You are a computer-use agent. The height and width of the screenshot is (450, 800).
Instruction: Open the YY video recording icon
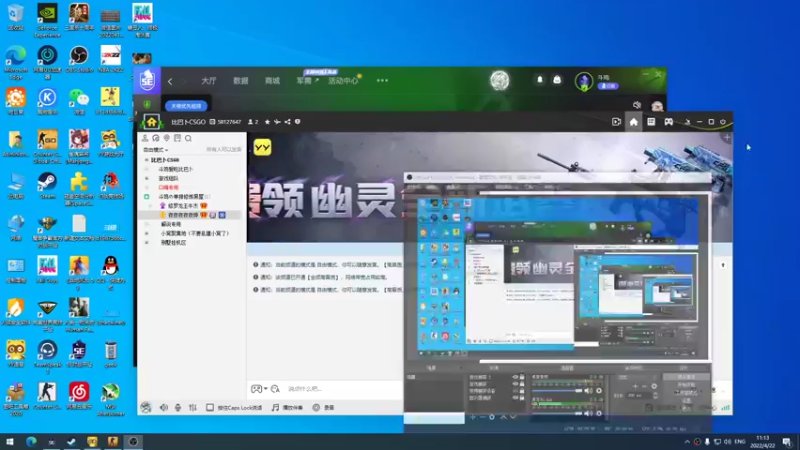coord(616,122)
